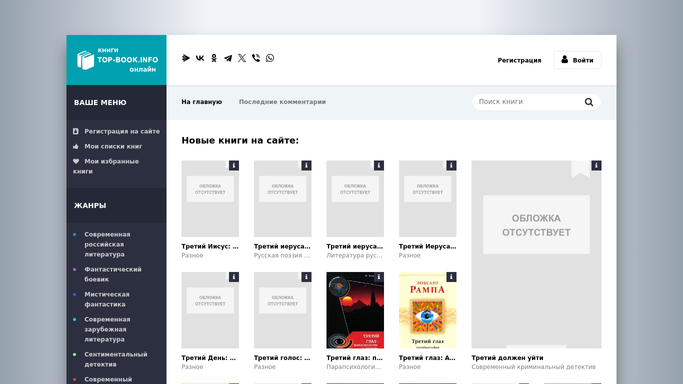Click the TOP-BOOK.INFO site logo
This screenshot has height=384, width=683.
117,60
